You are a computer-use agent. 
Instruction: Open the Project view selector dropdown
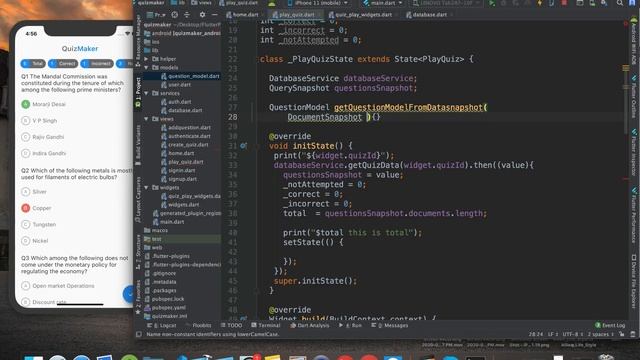tap(156, 15)
